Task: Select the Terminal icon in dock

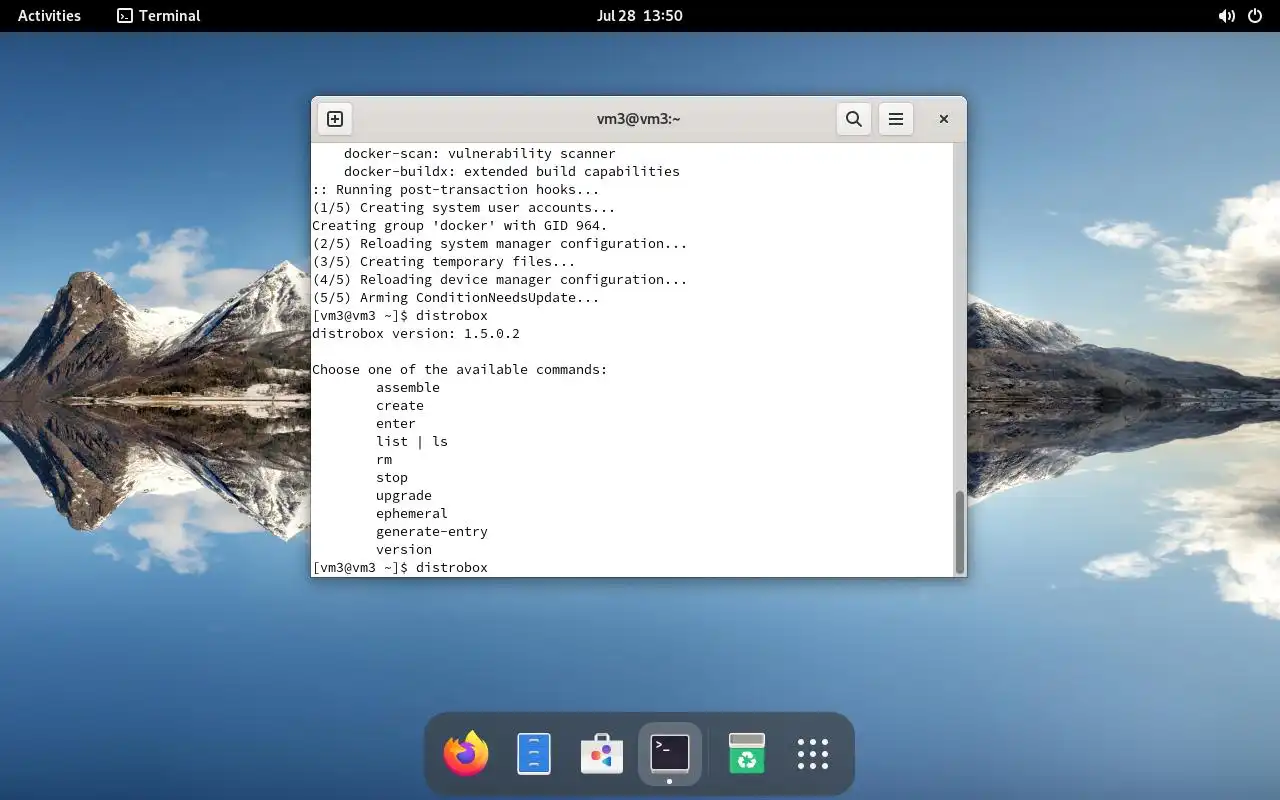Action: pyautogui.click(x=670, y=754)
